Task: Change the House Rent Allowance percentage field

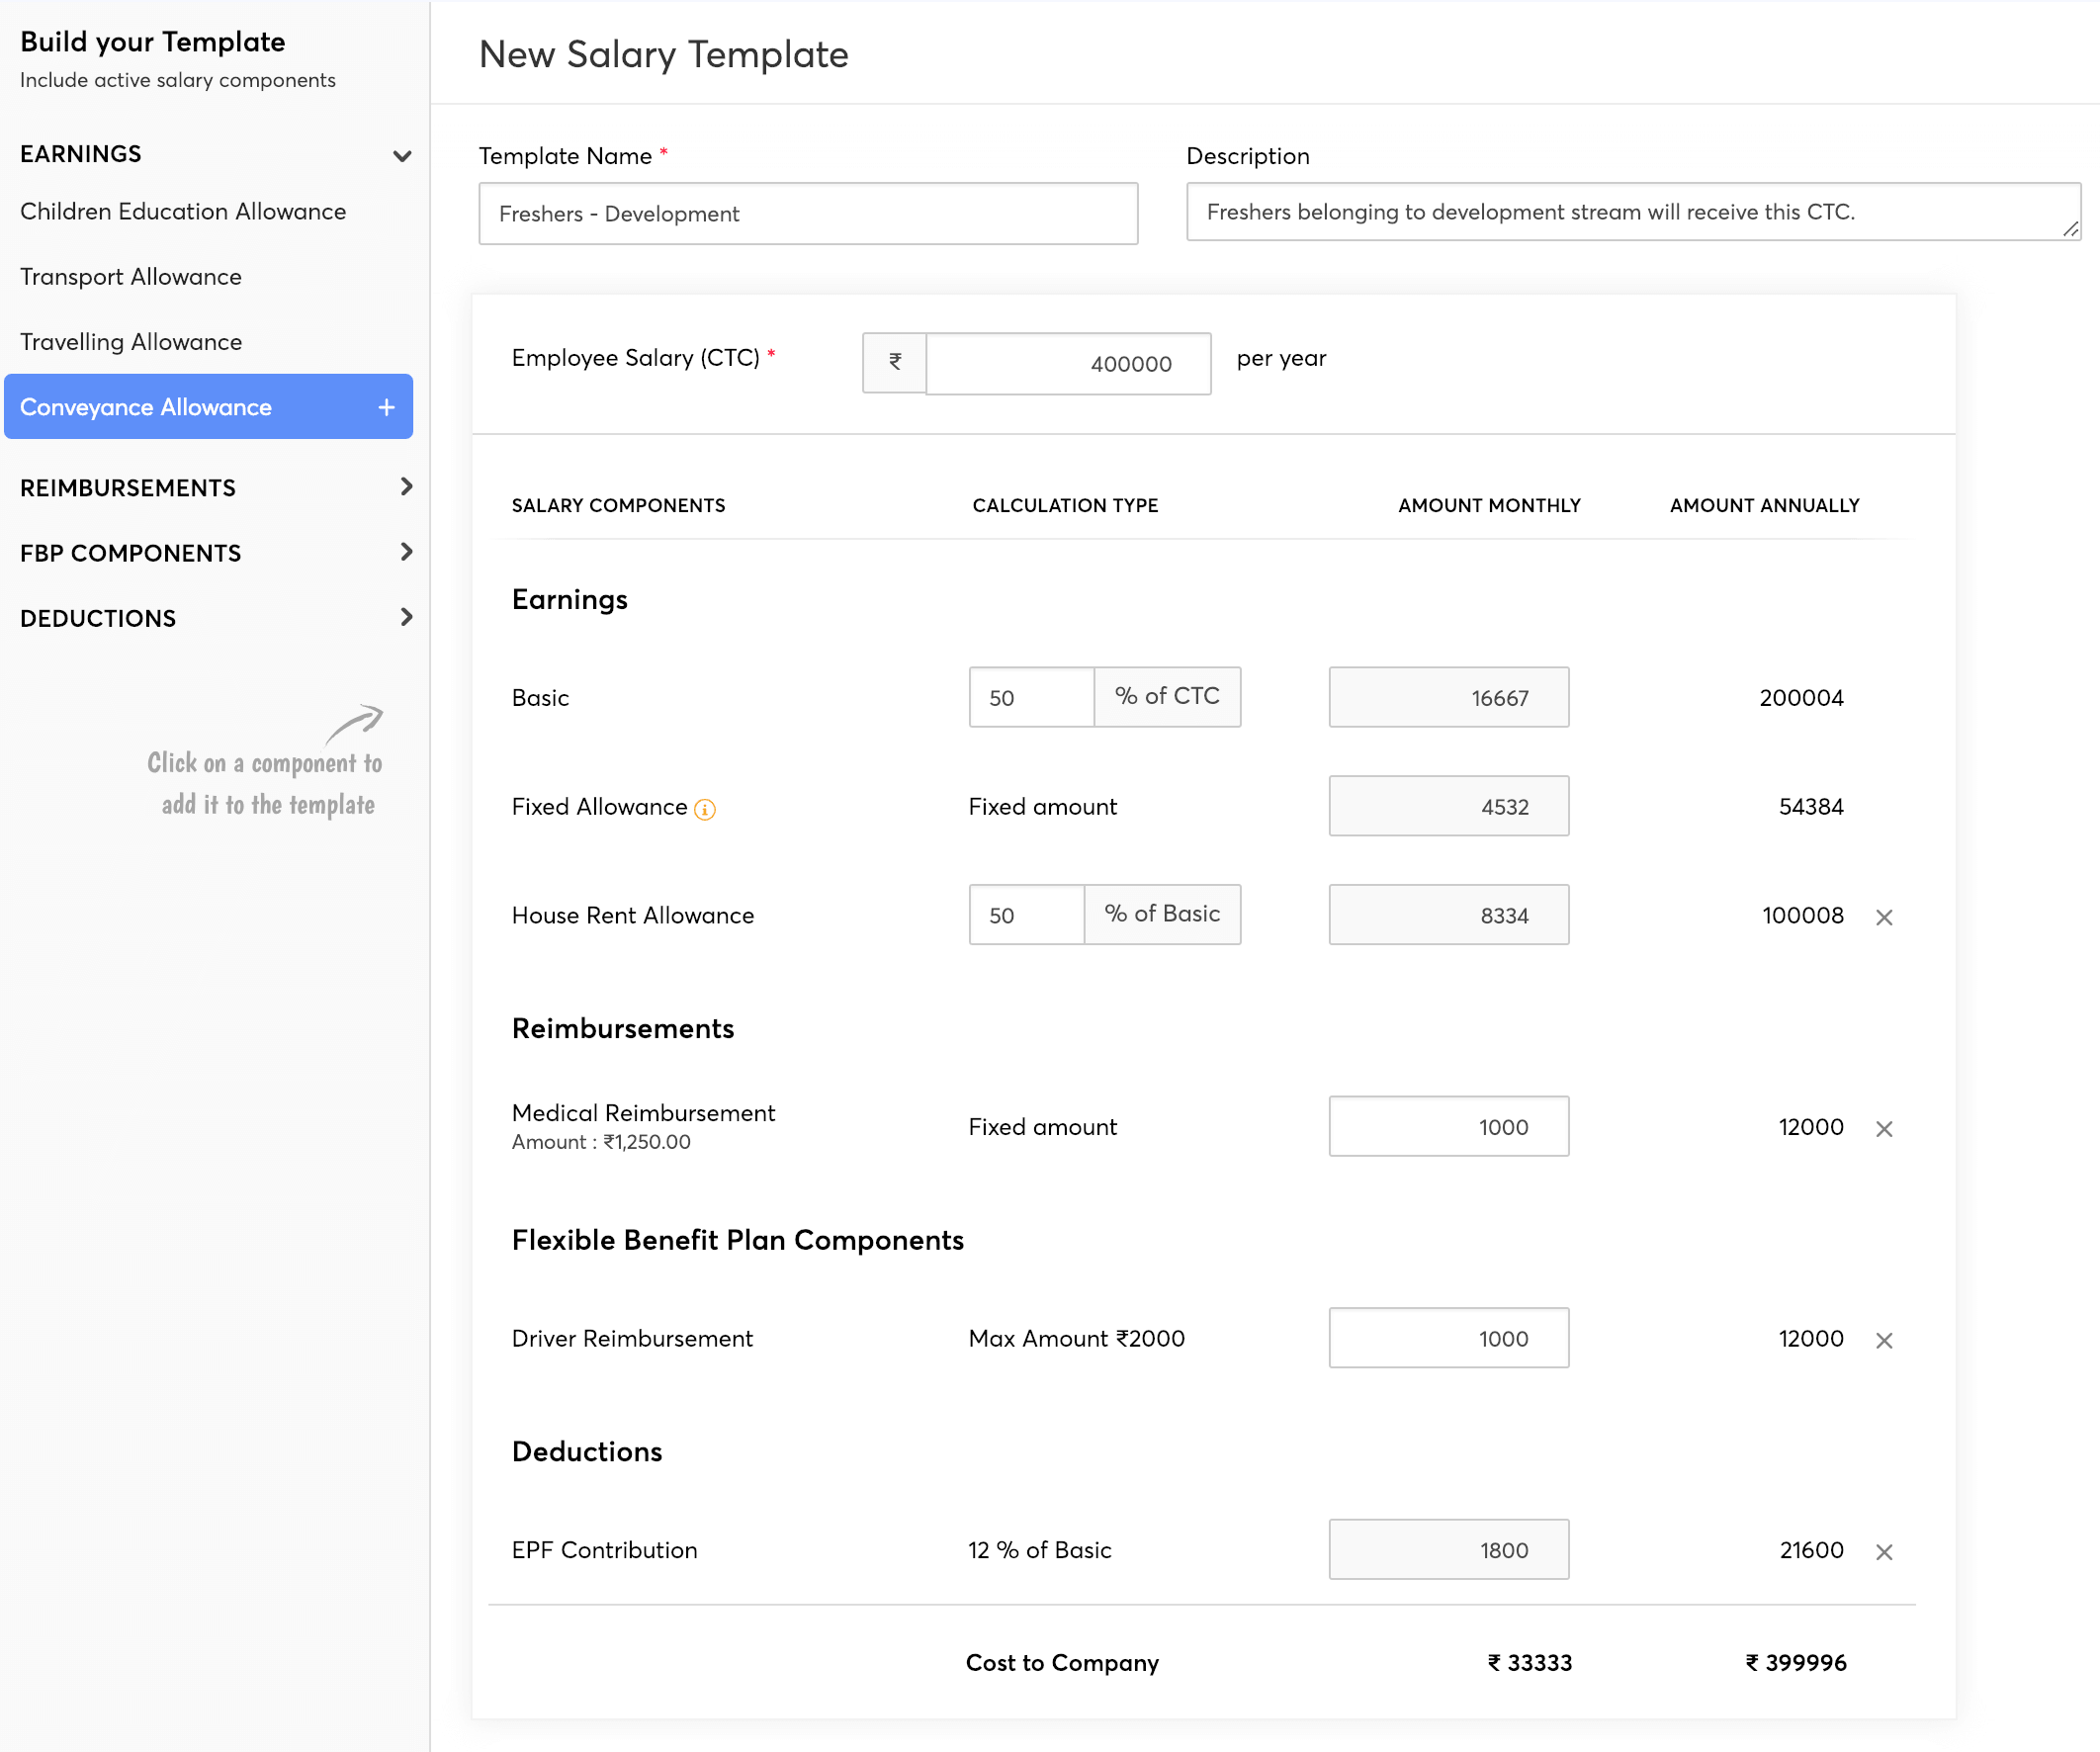Action: [x=1025, y=914]
